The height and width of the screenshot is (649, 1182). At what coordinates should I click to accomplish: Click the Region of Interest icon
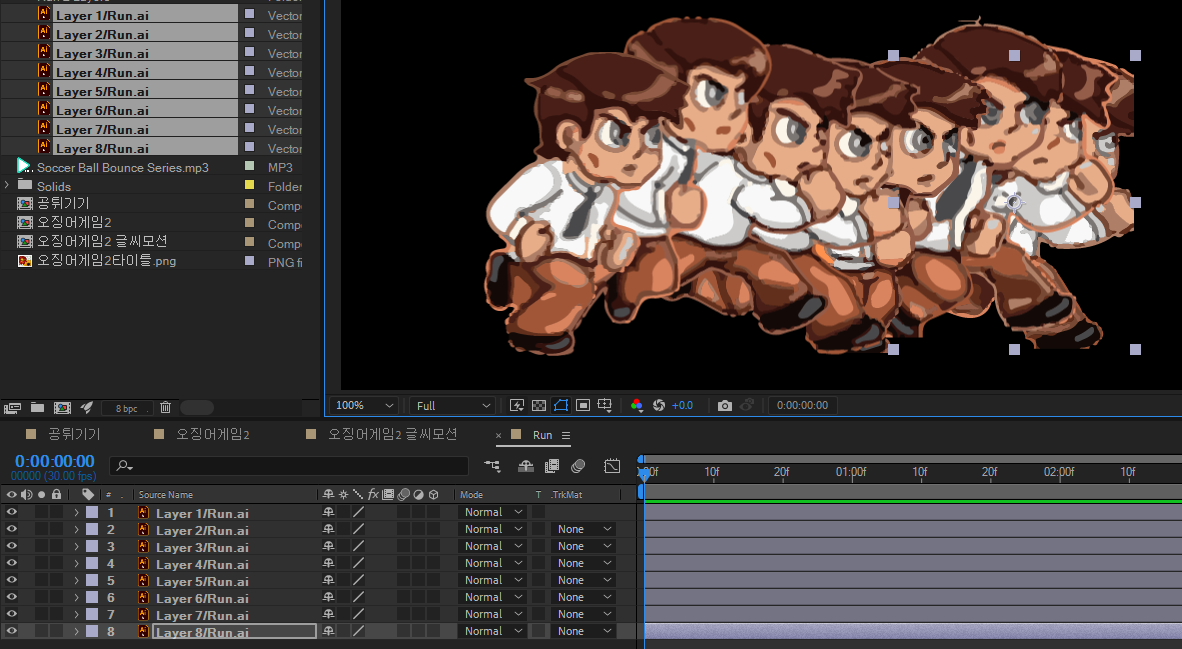583,406
